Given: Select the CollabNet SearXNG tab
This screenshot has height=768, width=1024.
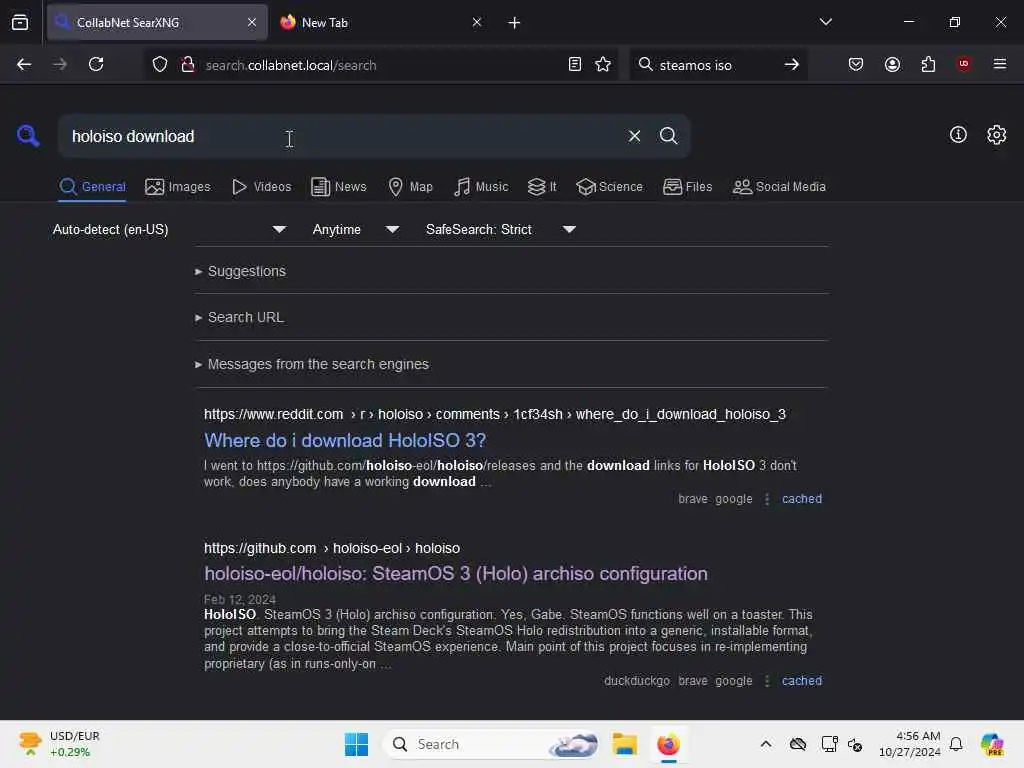Looking at the screenshot, I should coord(157,22).
